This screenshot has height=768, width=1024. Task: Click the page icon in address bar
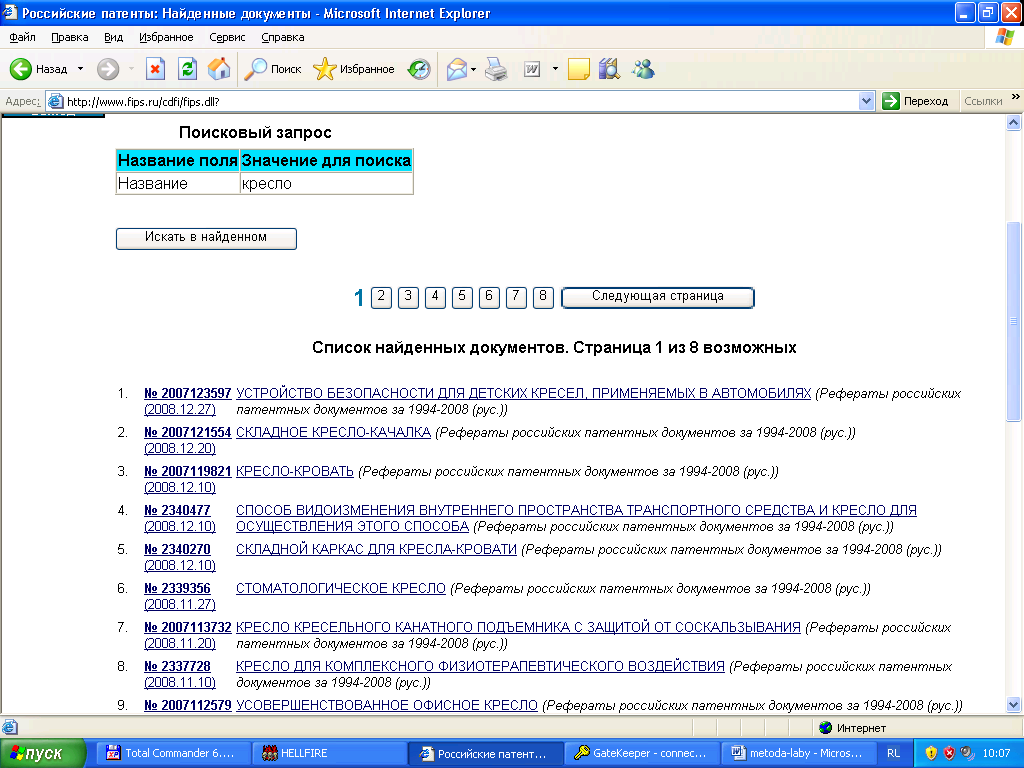pyautogui.click(x=56, y=101)
